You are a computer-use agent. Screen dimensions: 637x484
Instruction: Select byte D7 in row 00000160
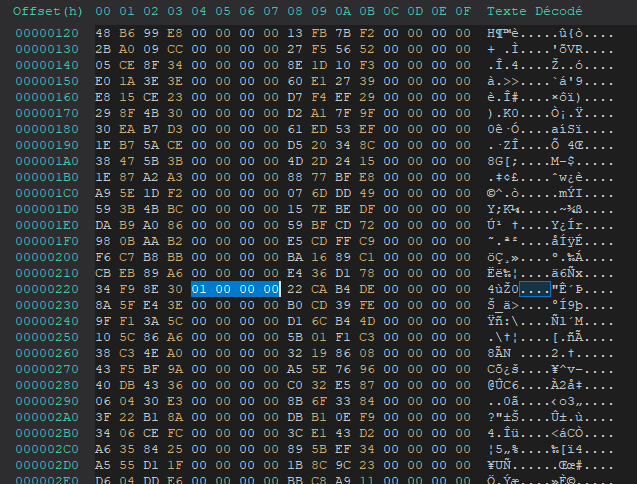[295, 97]
